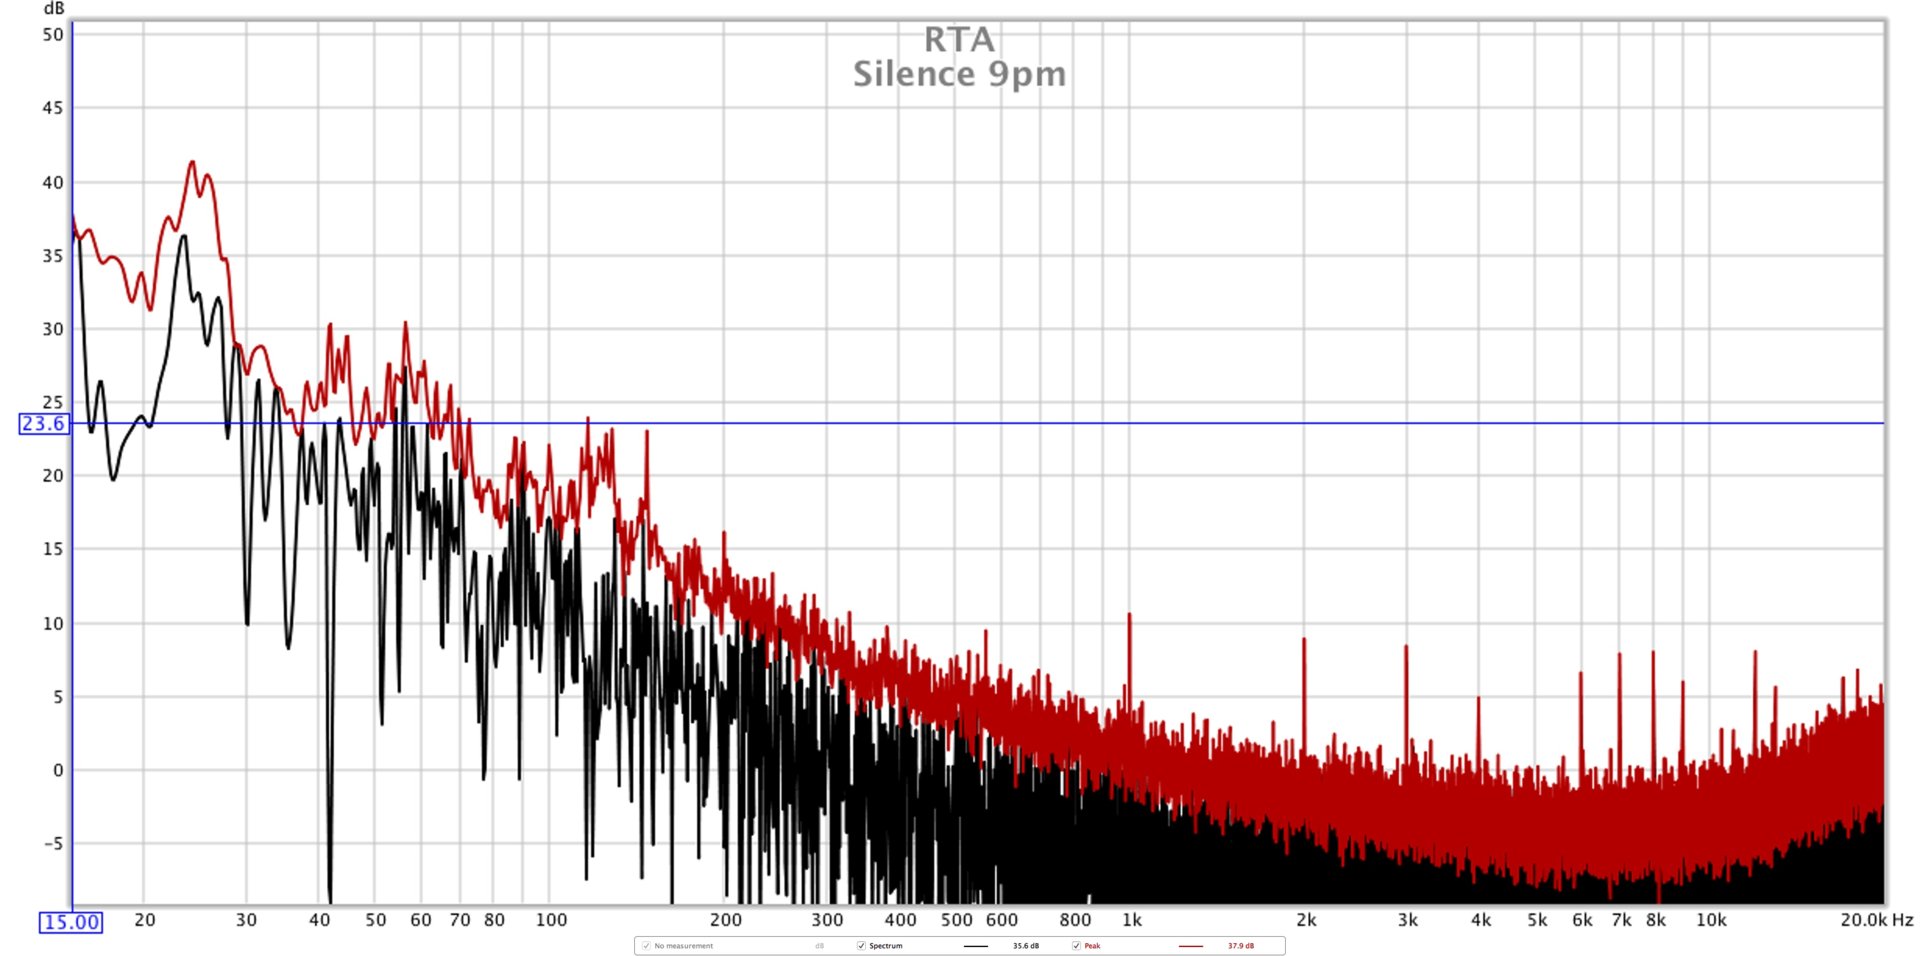Click the black Spectrum line swatch in legend
This screenshot has height=956, width=1920.
[976, 945]
